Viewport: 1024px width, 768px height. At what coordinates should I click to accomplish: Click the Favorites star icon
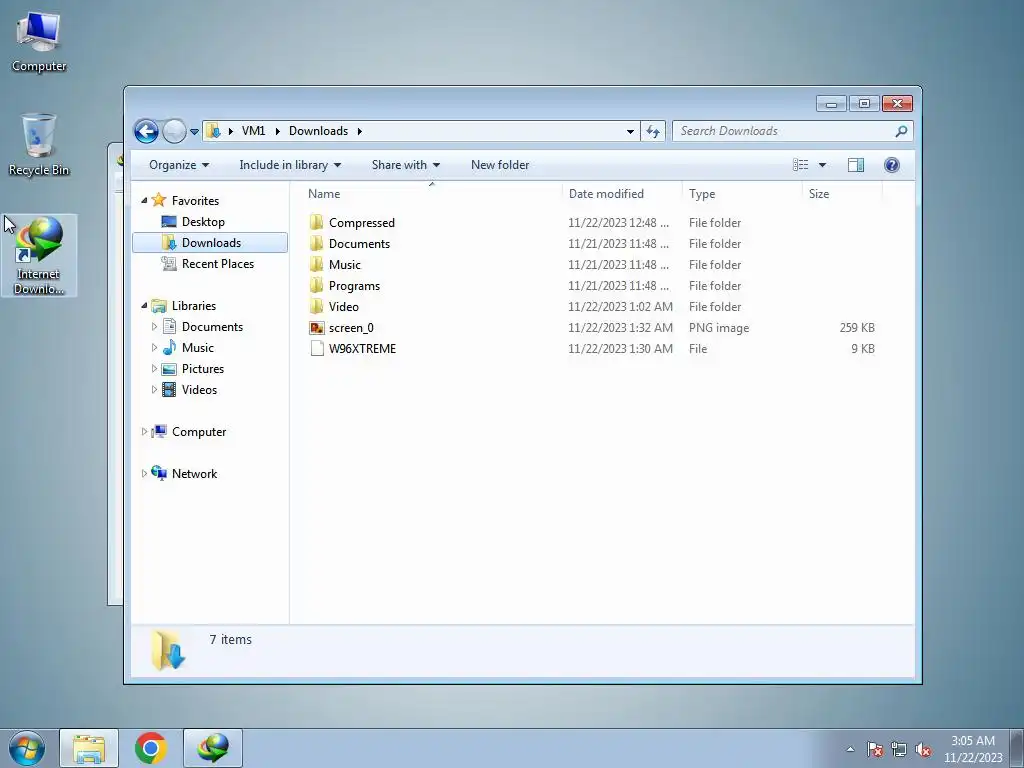[x=159, y=200]
